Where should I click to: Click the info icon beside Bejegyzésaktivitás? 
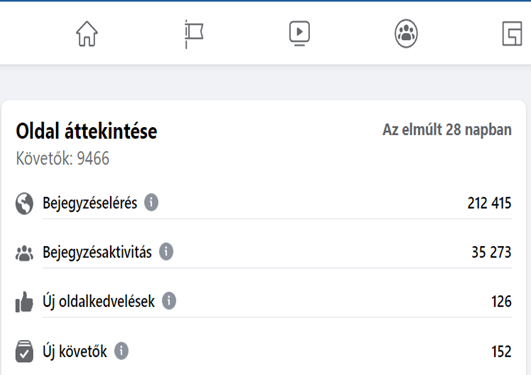(166, 252)
